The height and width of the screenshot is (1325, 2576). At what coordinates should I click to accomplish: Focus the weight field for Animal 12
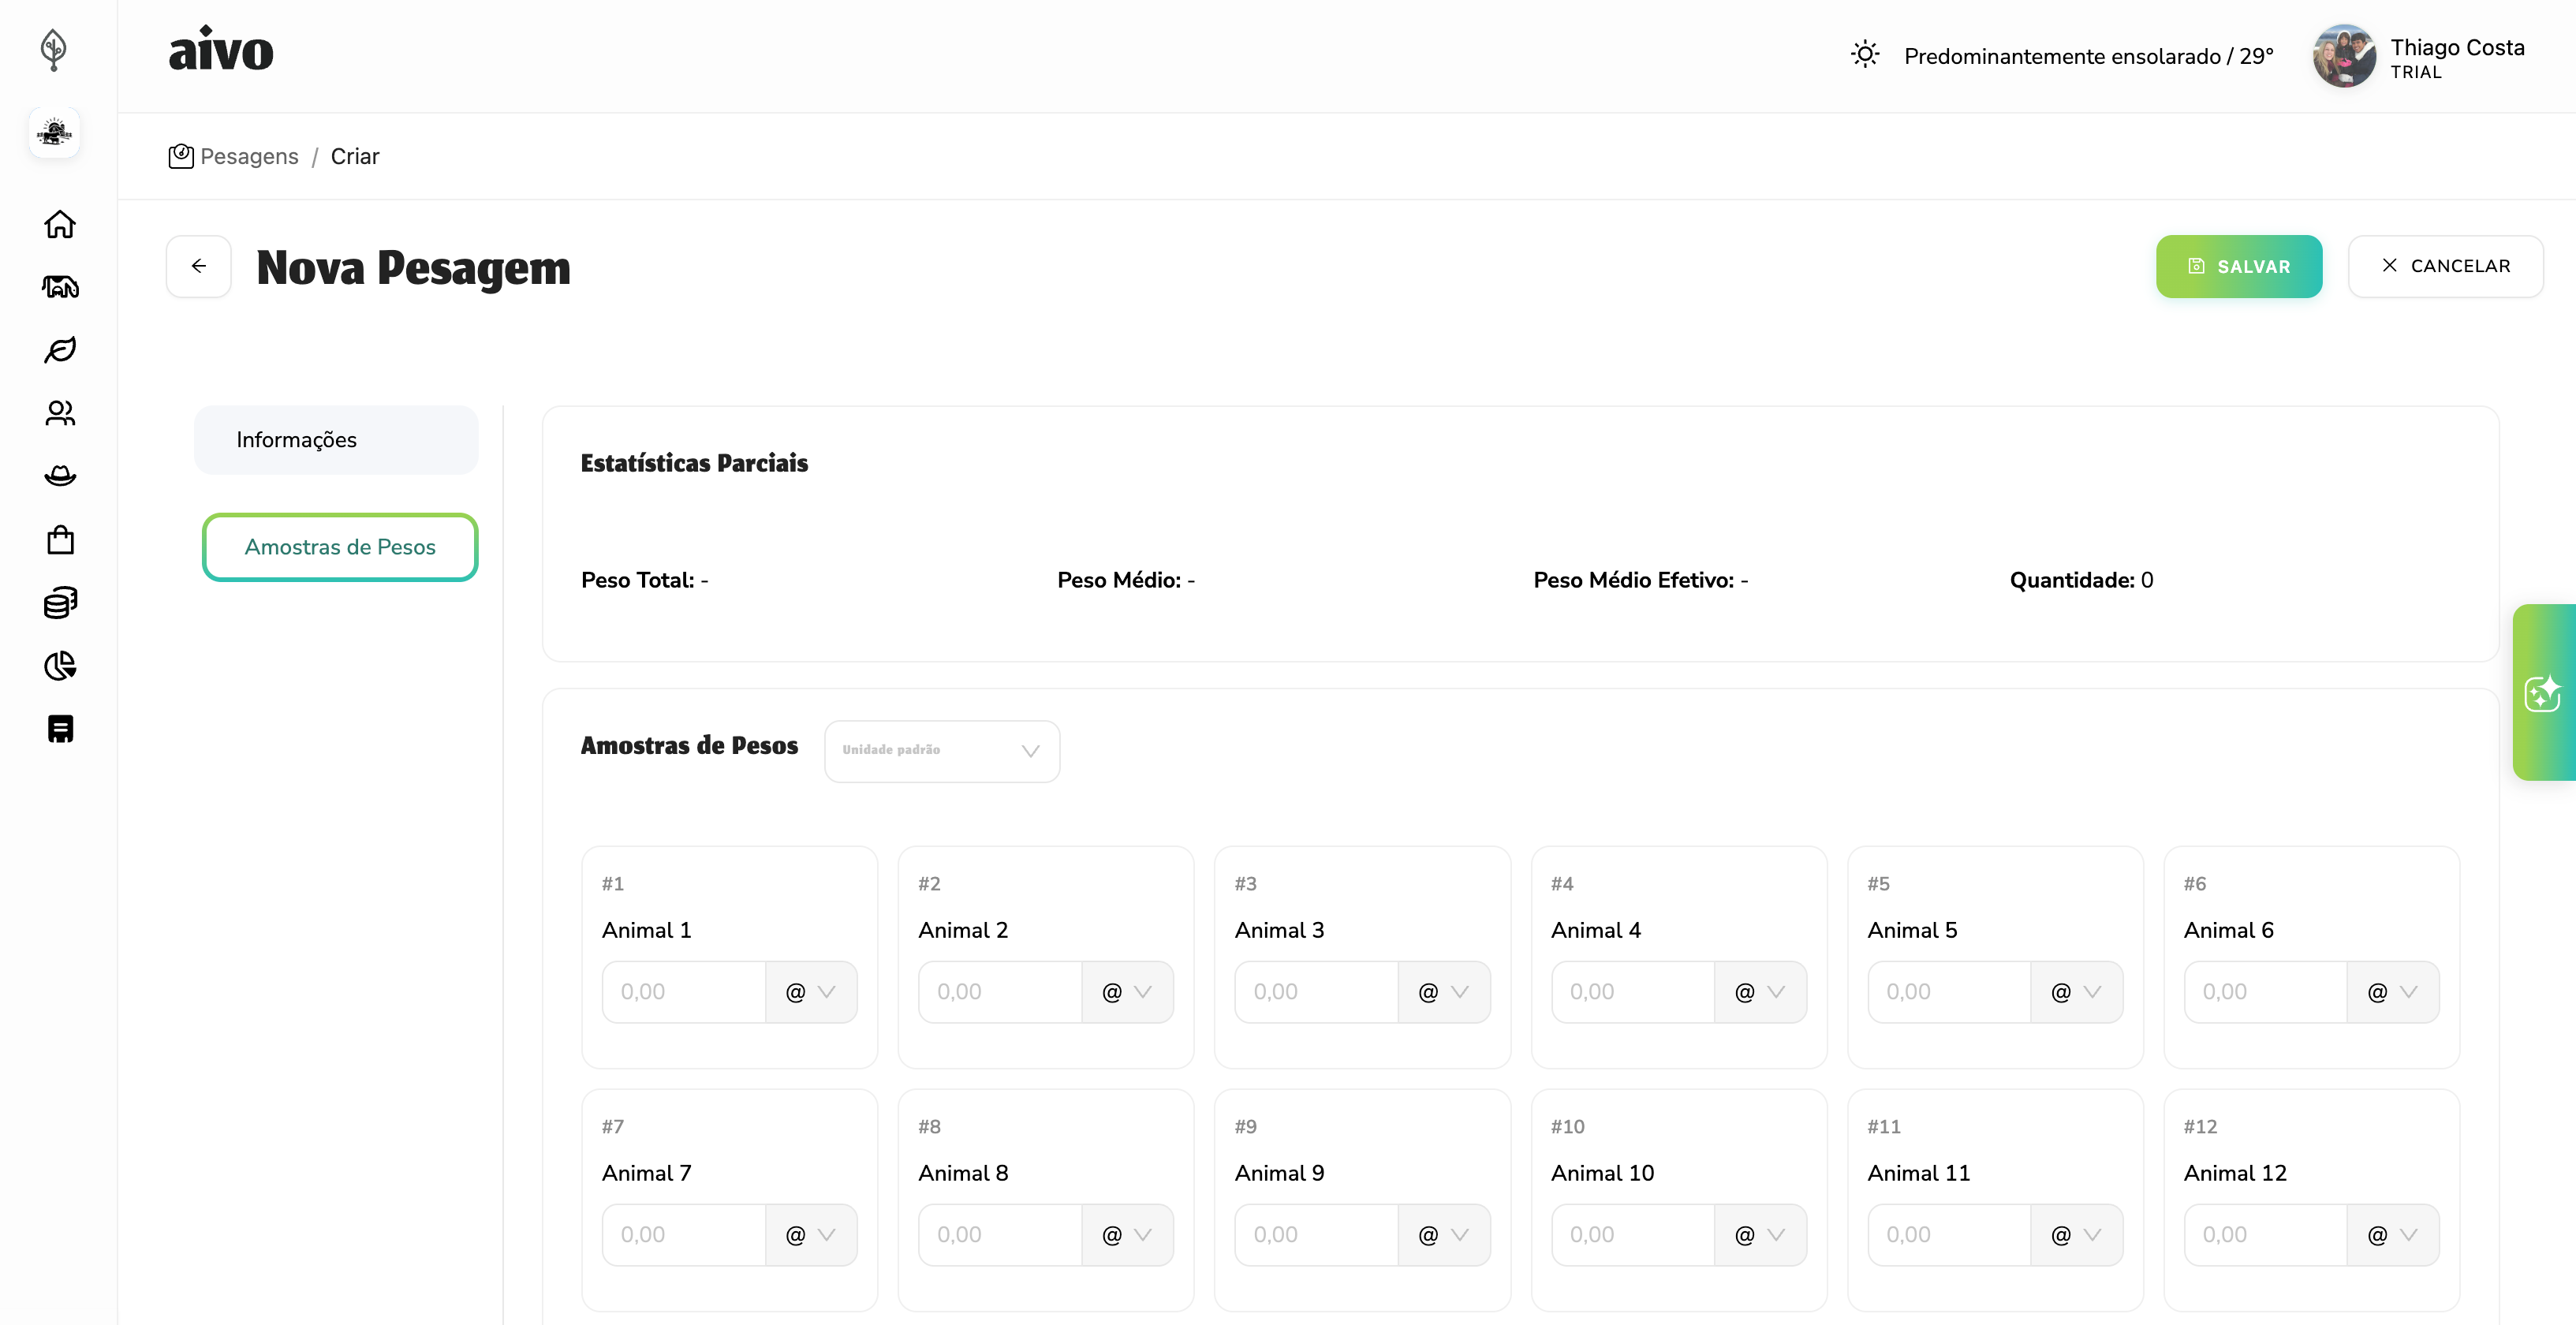point(2265,1235)
